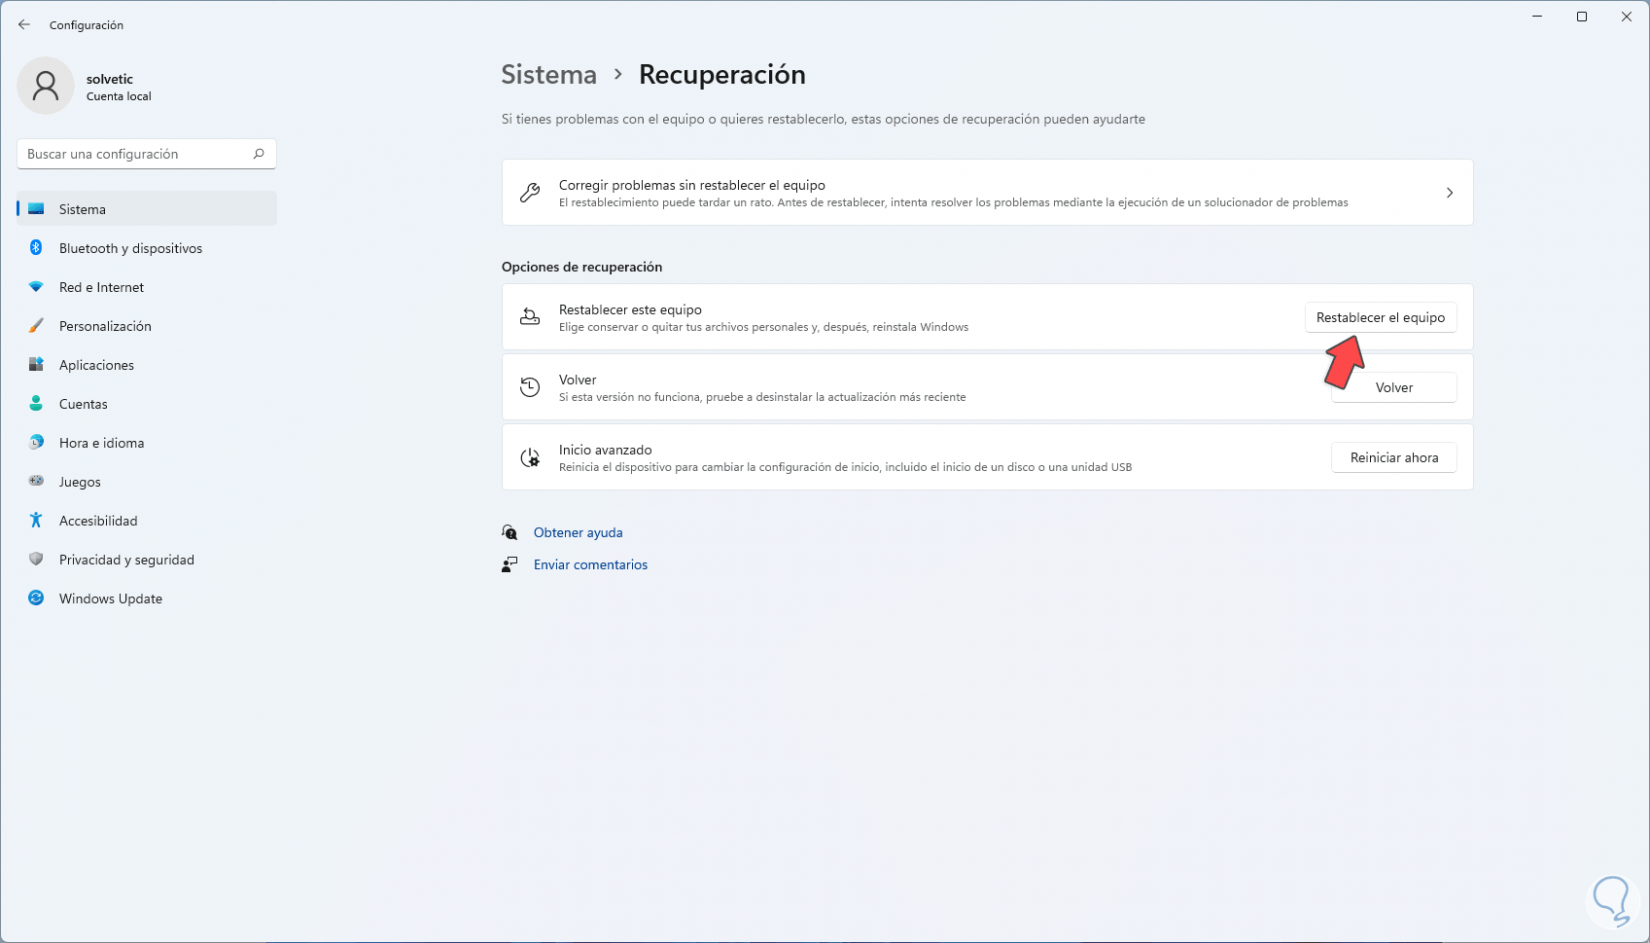
Task: Click the back arrow in Configuración
Action: pos(24,25)
